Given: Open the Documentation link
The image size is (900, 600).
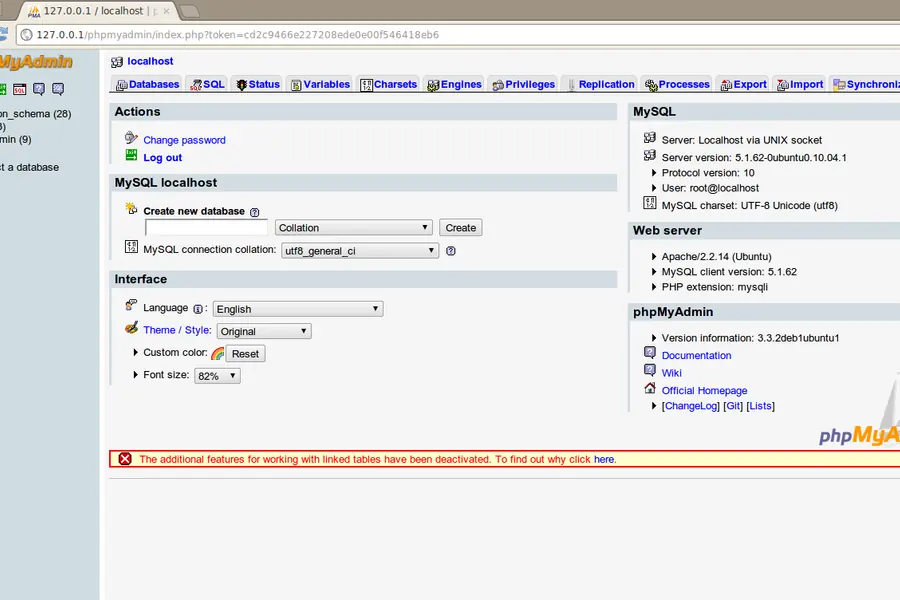Looking at the screenshot, I should coord(696,355).
